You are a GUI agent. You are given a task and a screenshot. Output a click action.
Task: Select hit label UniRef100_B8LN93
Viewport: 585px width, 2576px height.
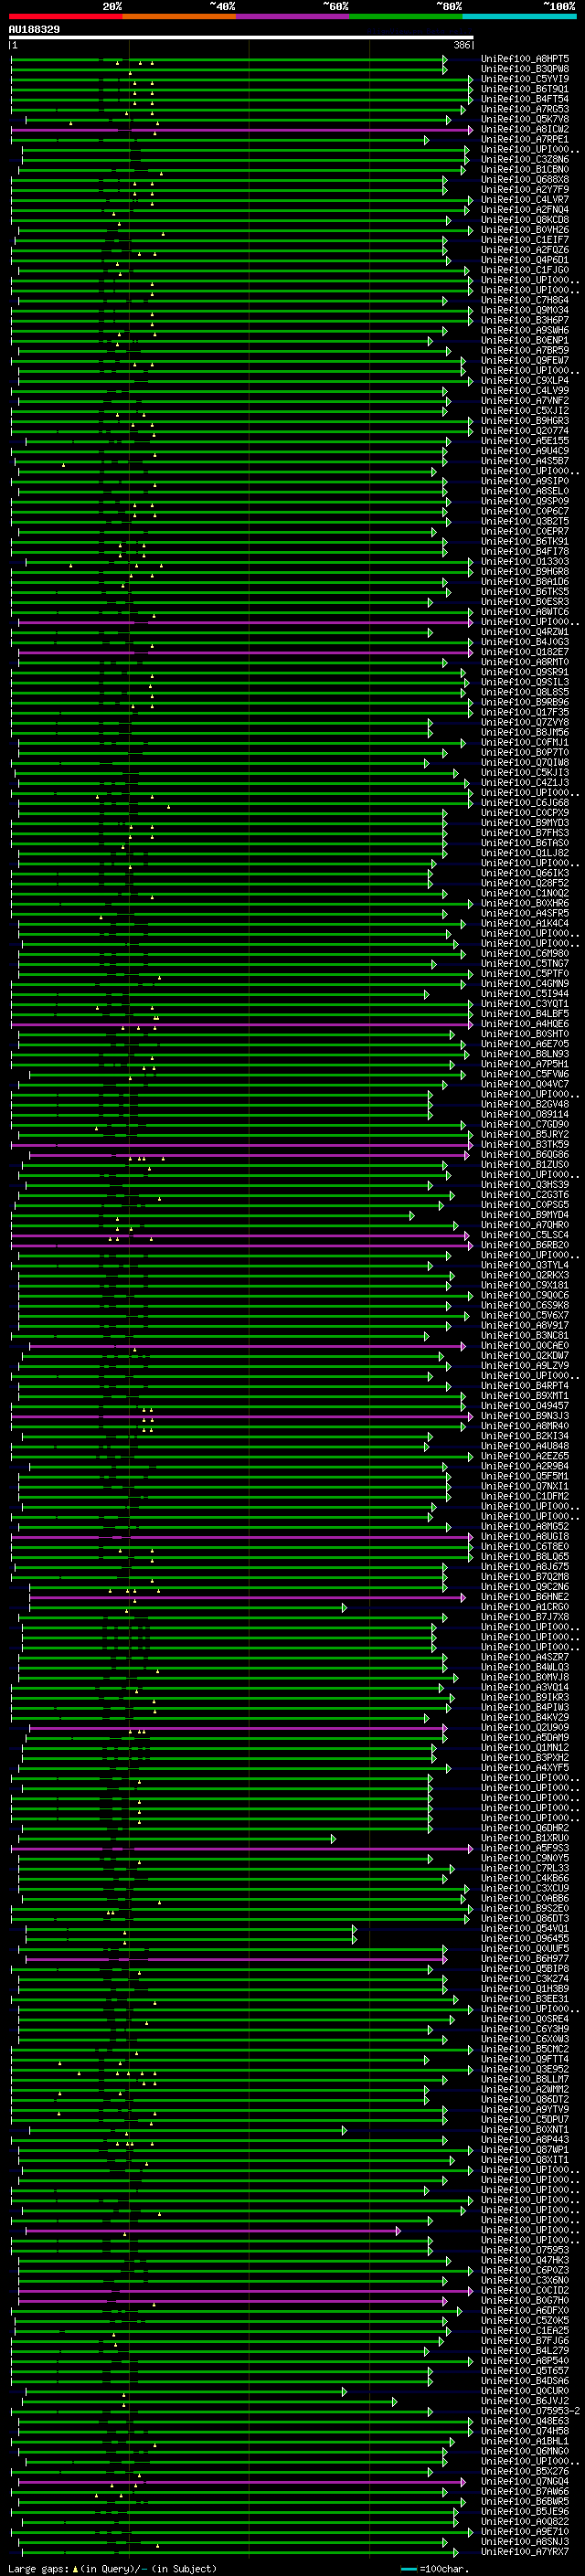(525, 1054)
